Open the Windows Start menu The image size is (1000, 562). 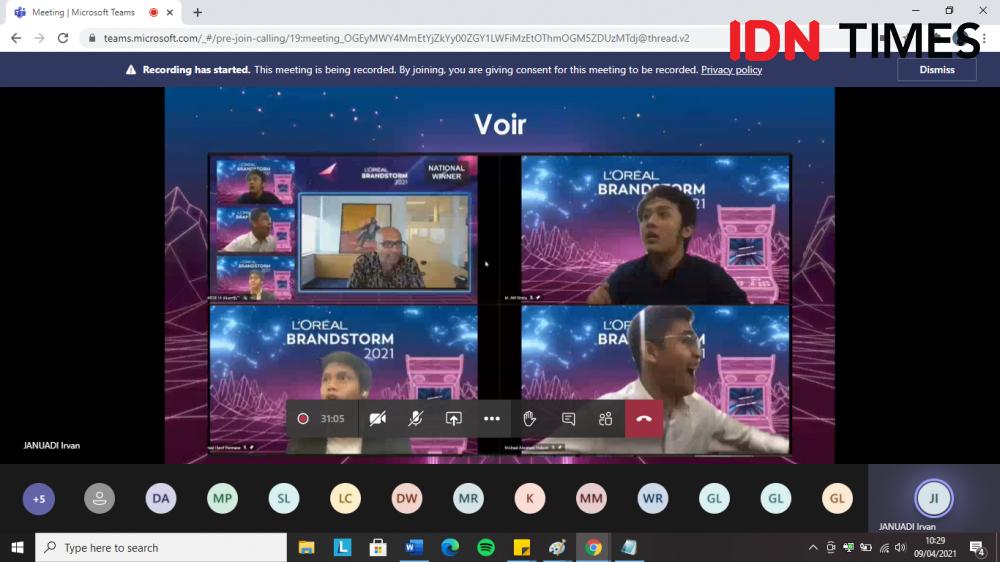[17, 547]
